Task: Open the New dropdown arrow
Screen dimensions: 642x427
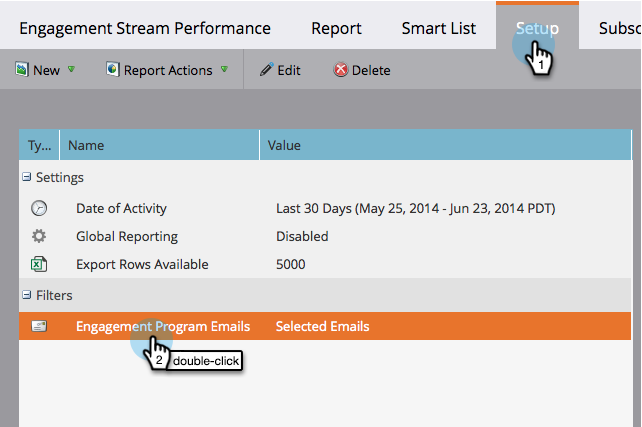Action: click(x=72, y=70)
